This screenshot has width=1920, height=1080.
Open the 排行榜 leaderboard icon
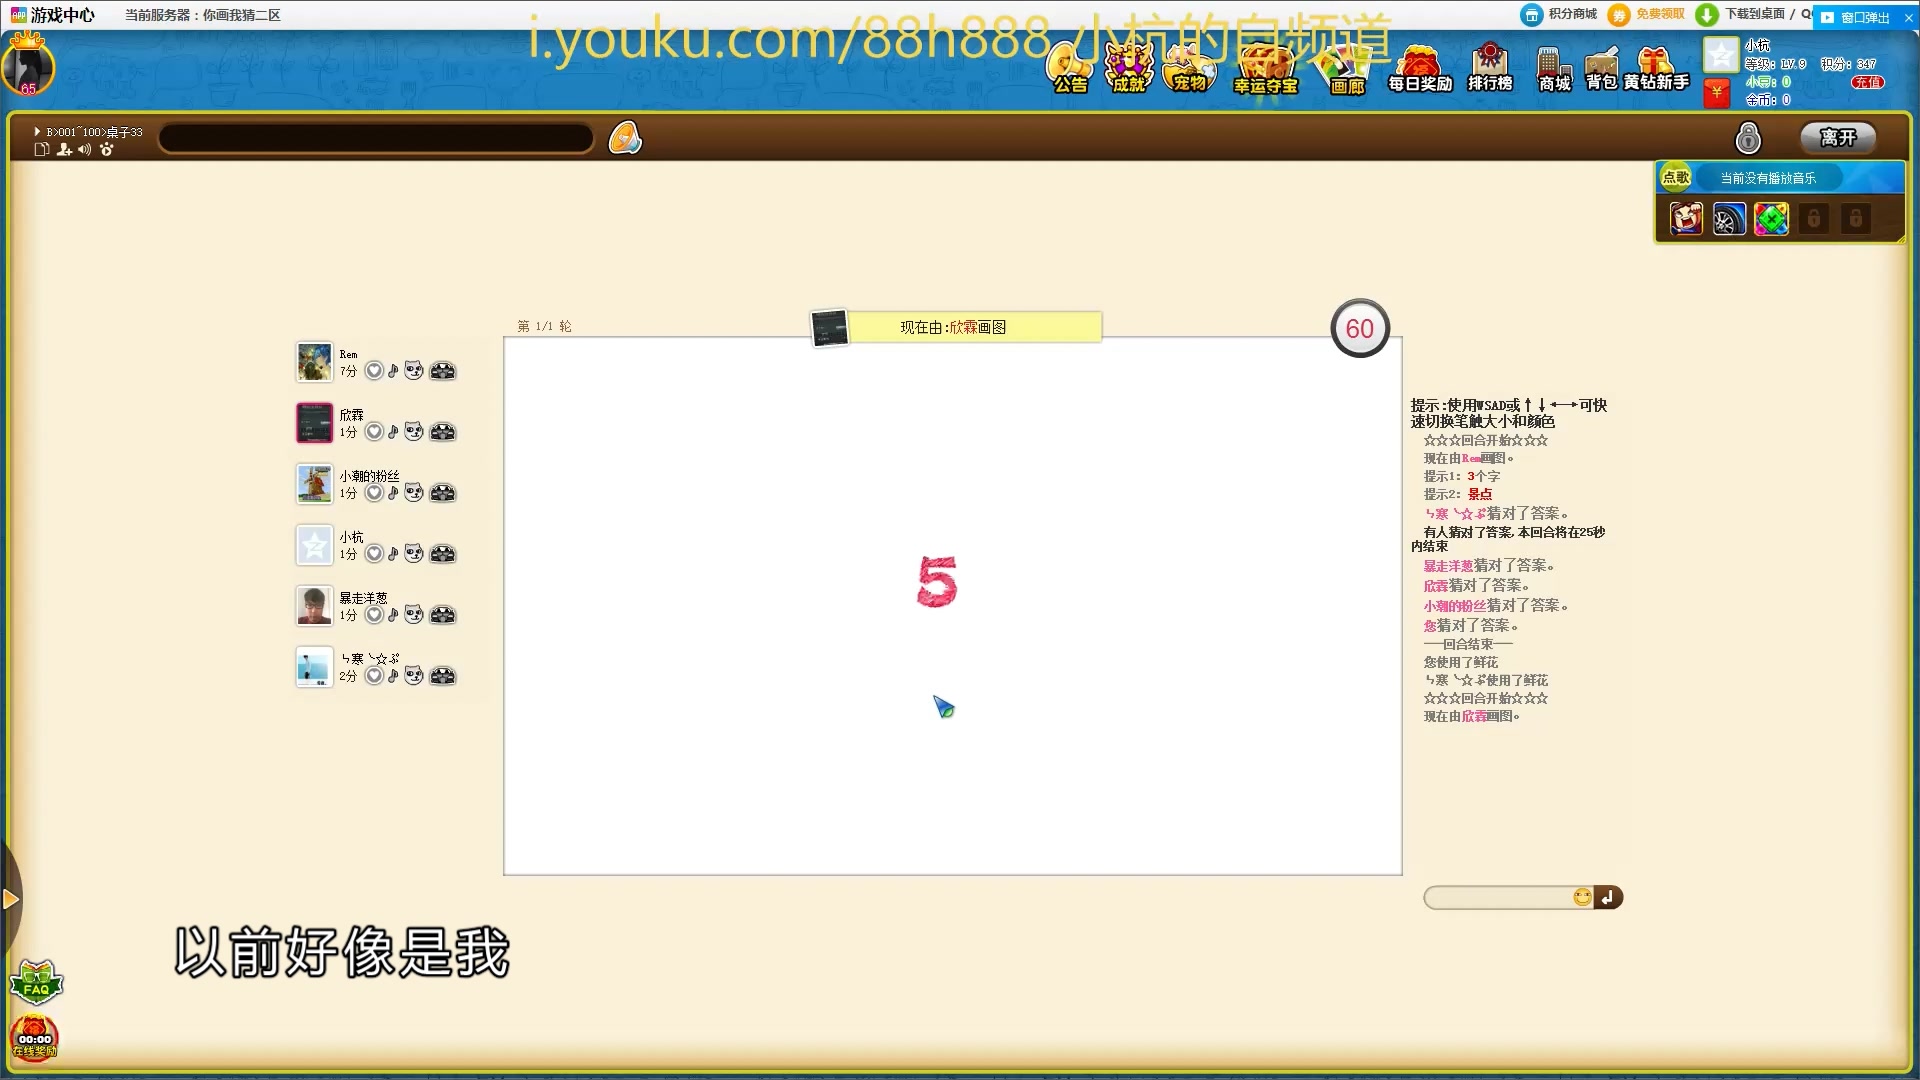tap(1490, 68)
